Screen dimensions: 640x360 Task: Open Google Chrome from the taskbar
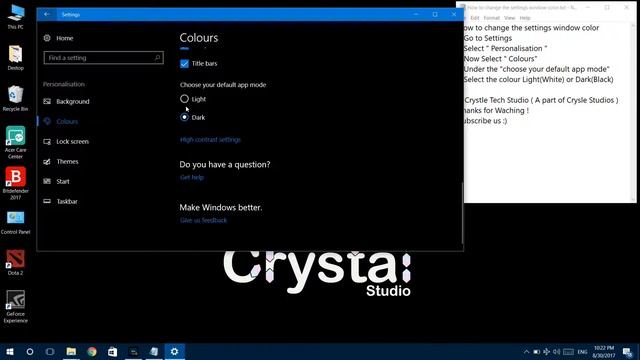click(92, 351)
